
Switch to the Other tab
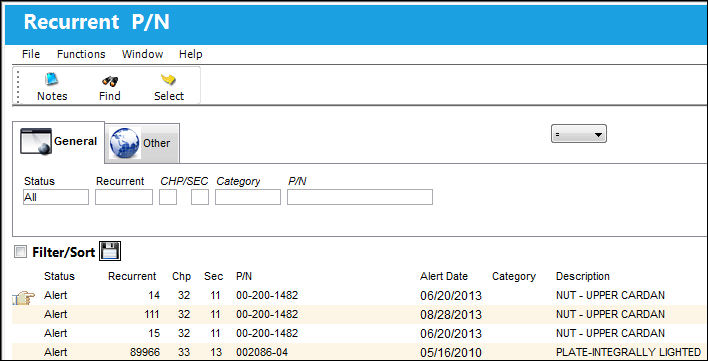tap(142, 143)
